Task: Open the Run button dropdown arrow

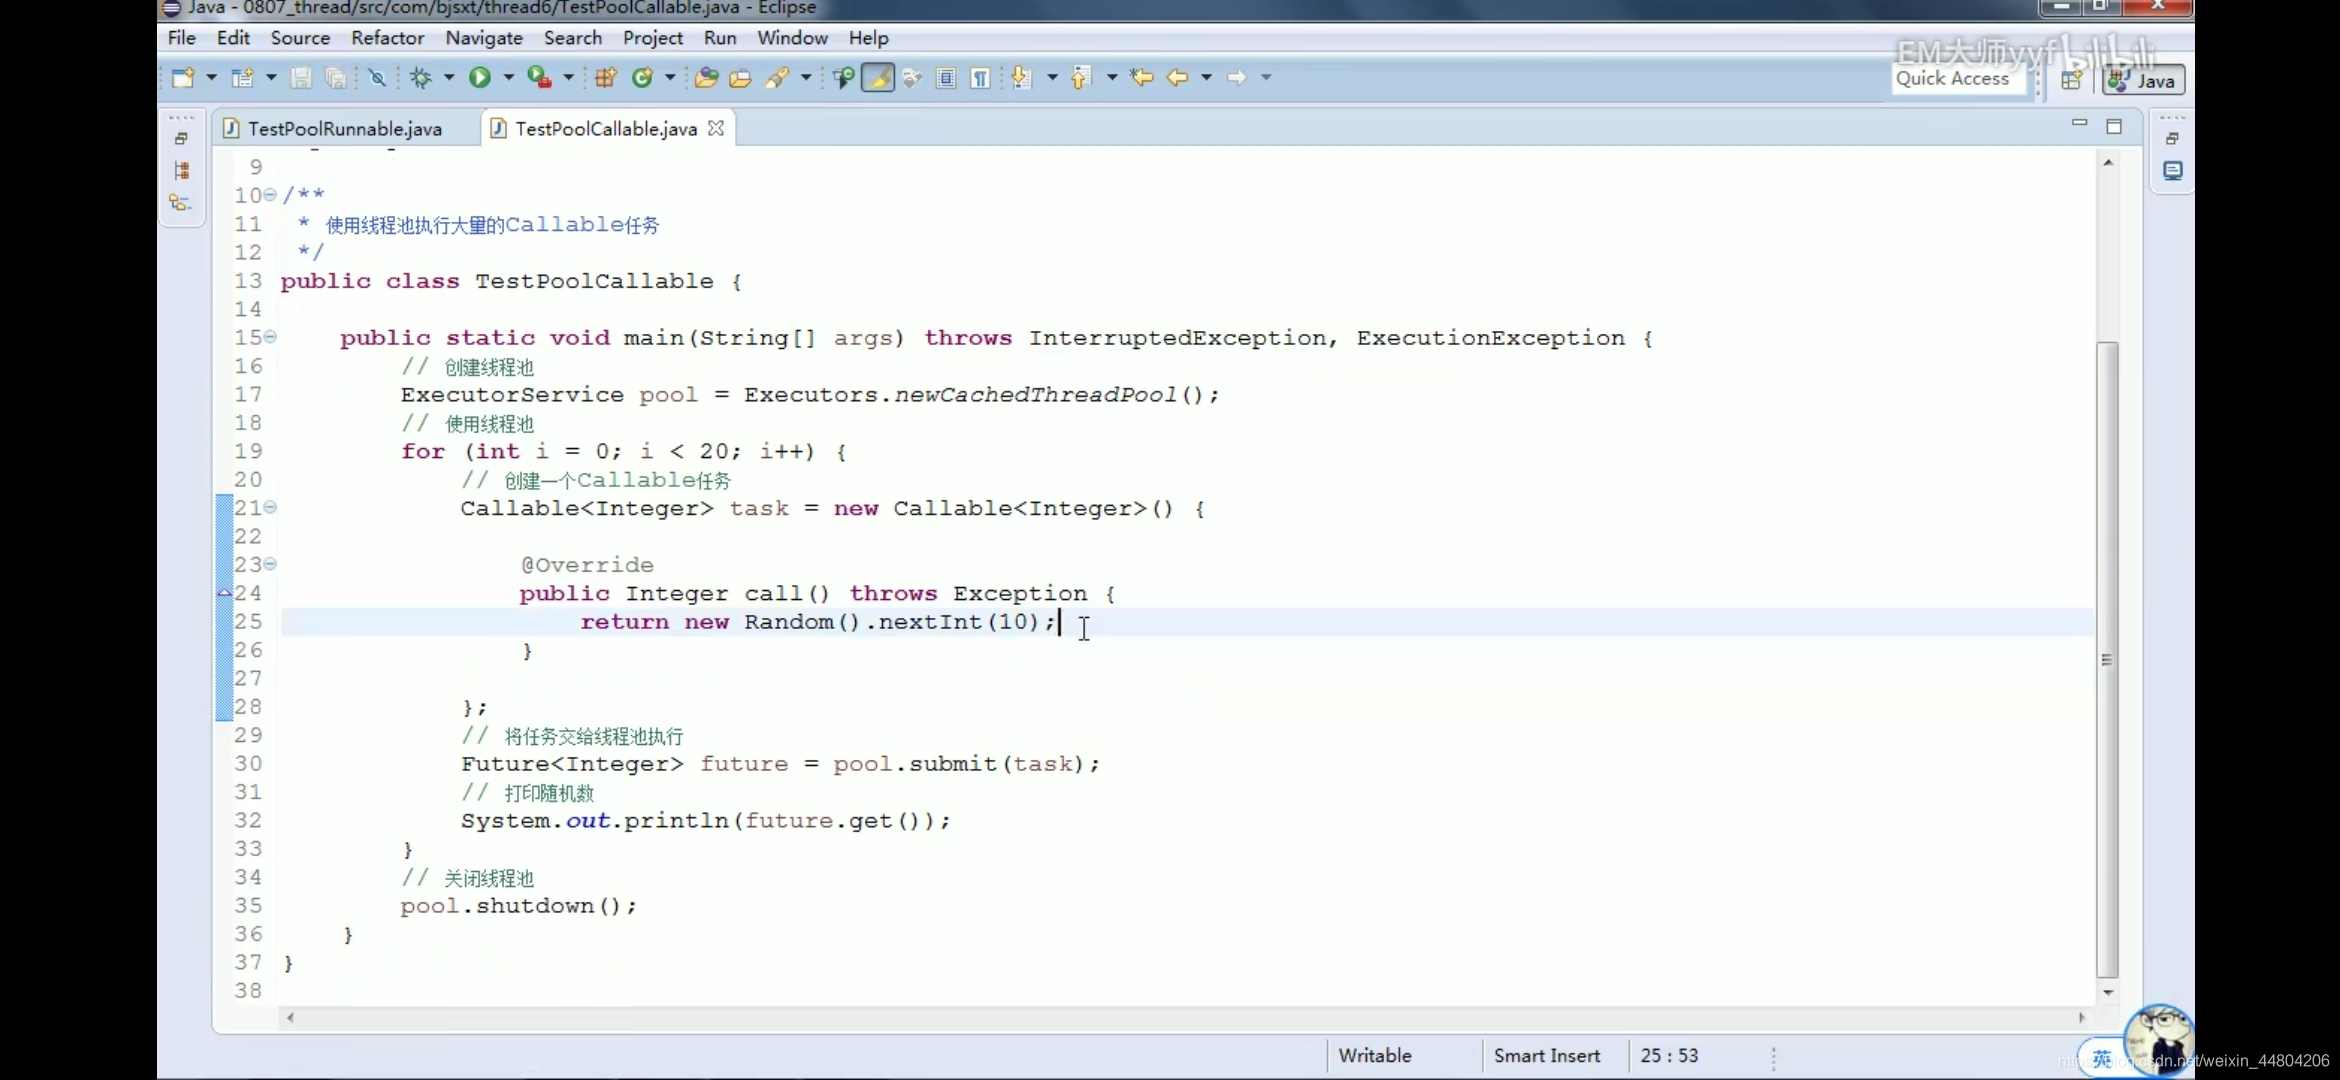Action: point(508,78)
